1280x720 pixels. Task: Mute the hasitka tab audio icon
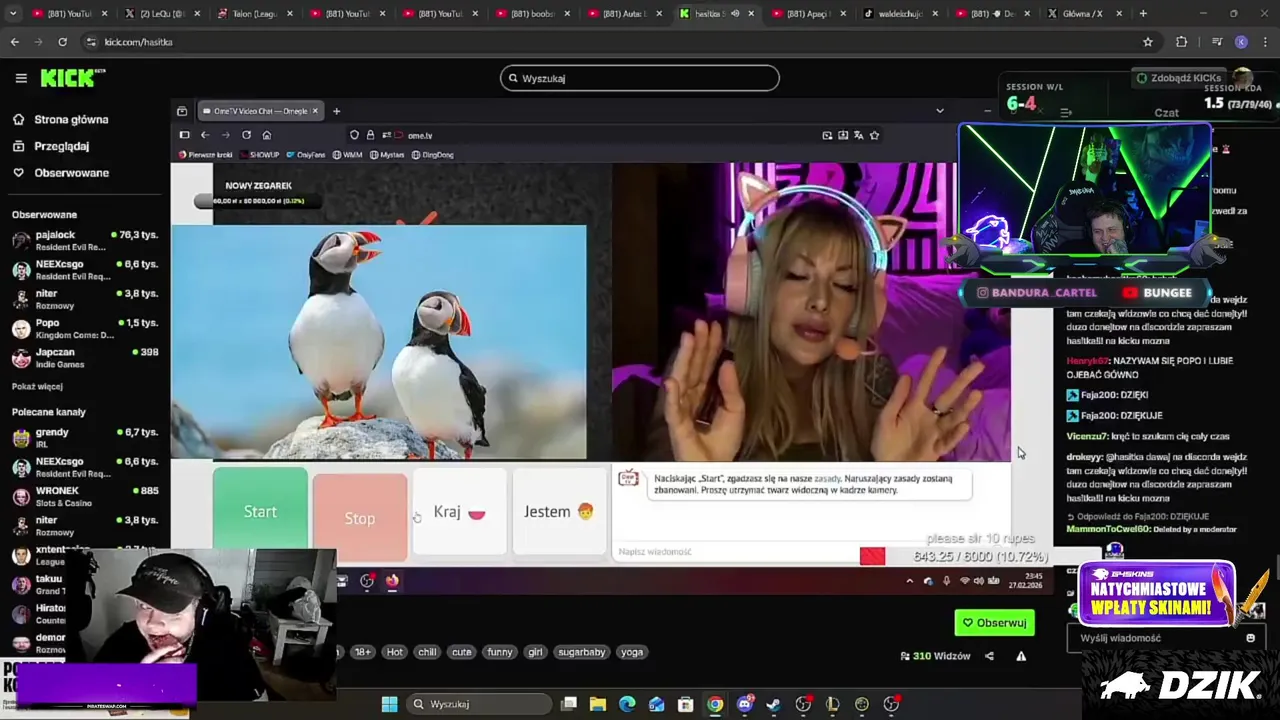(x=735, y=14)
